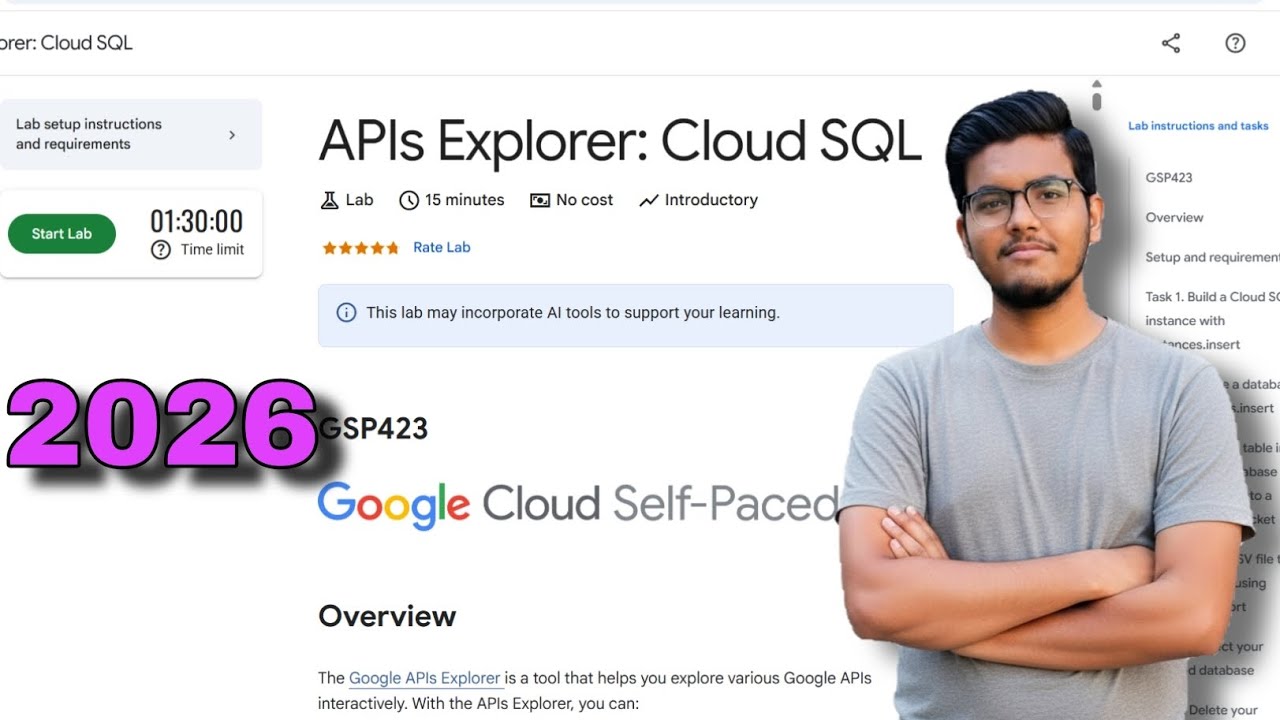Jump to Setup and requirements in outline
Viewport: 1280px width, 720px height.
tap(1212, 257)
